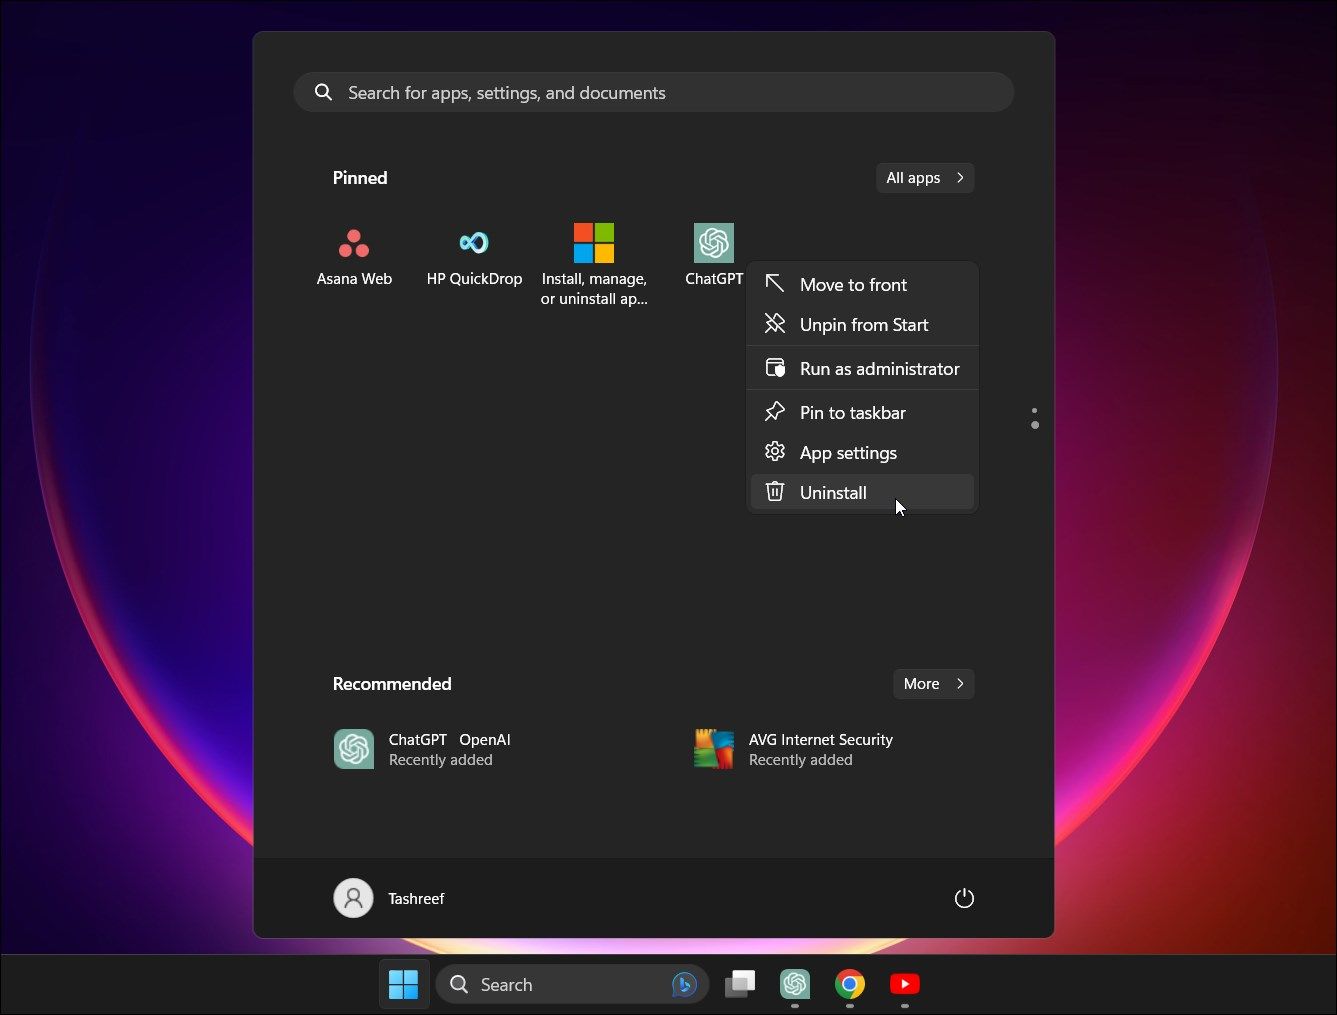Viewport: 1337px width, 1015px height.
Task: Open ChatGPT from the taskbar
Action: click(x=794, y=984)
